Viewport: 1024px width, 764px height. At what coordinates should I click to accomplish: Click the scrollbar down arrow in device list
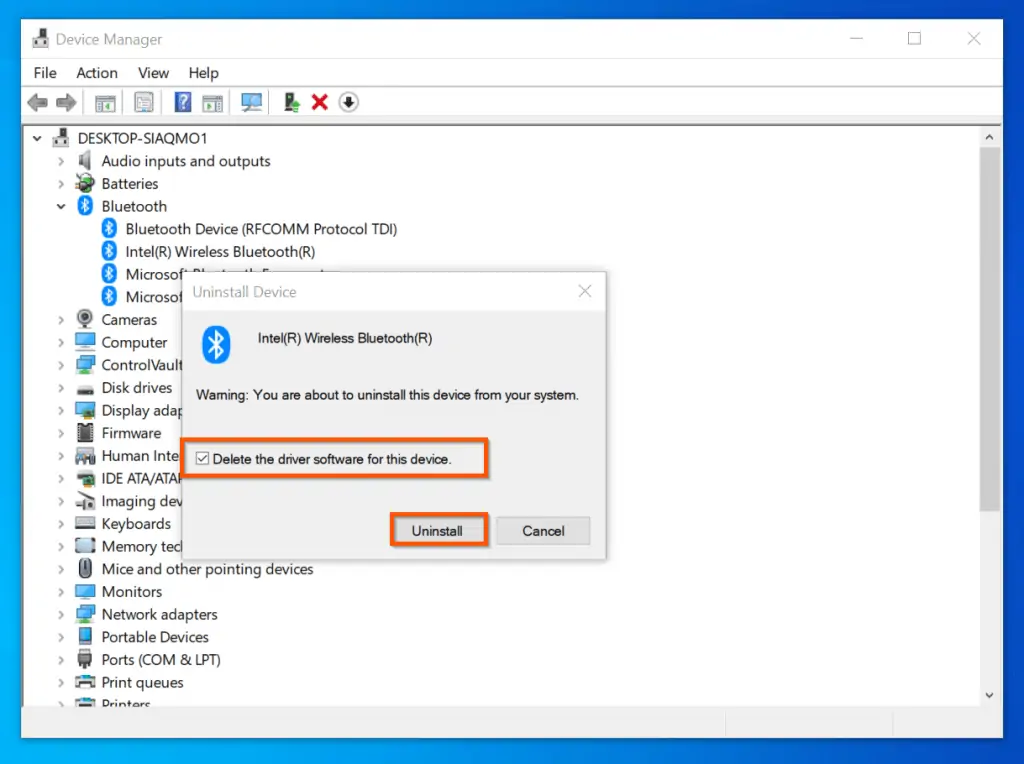click(990, 695)
